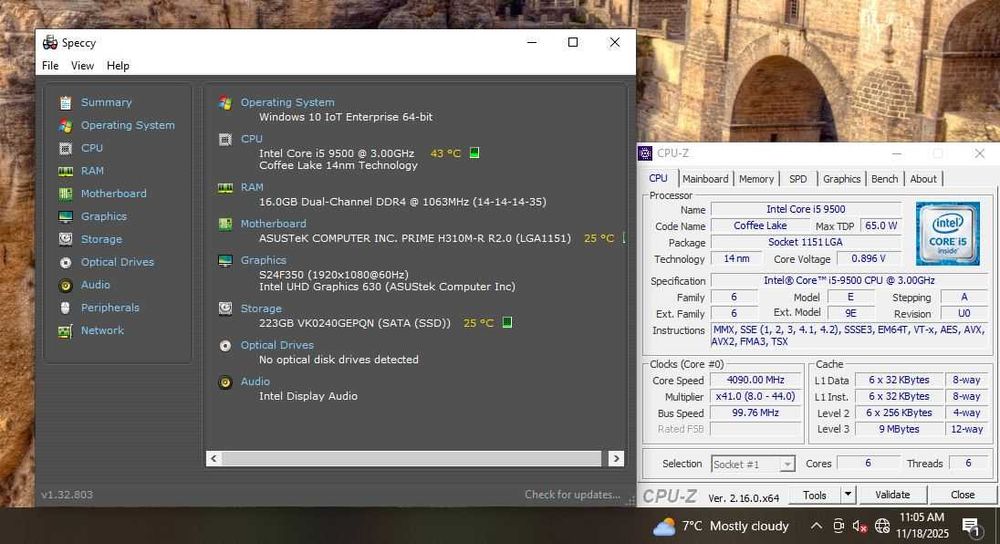Open the Storage summary heading link
Viewport: 1000px width, 544px height.
point(261,309)
